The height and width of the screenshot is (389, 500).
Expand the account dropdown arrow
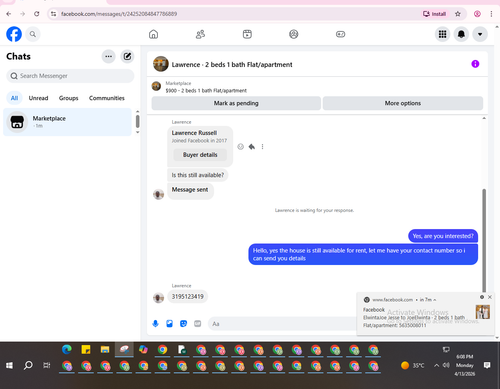coord(480,34)
